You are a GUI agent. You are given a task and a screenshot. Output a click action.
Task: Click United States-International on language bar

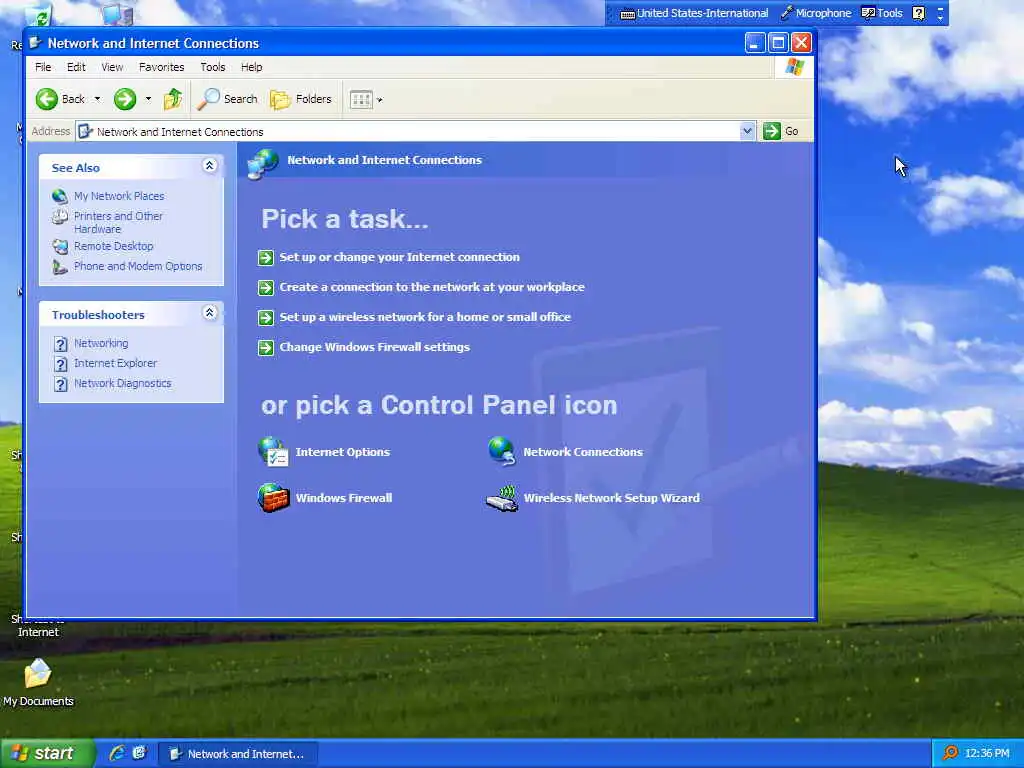[694, 13]
